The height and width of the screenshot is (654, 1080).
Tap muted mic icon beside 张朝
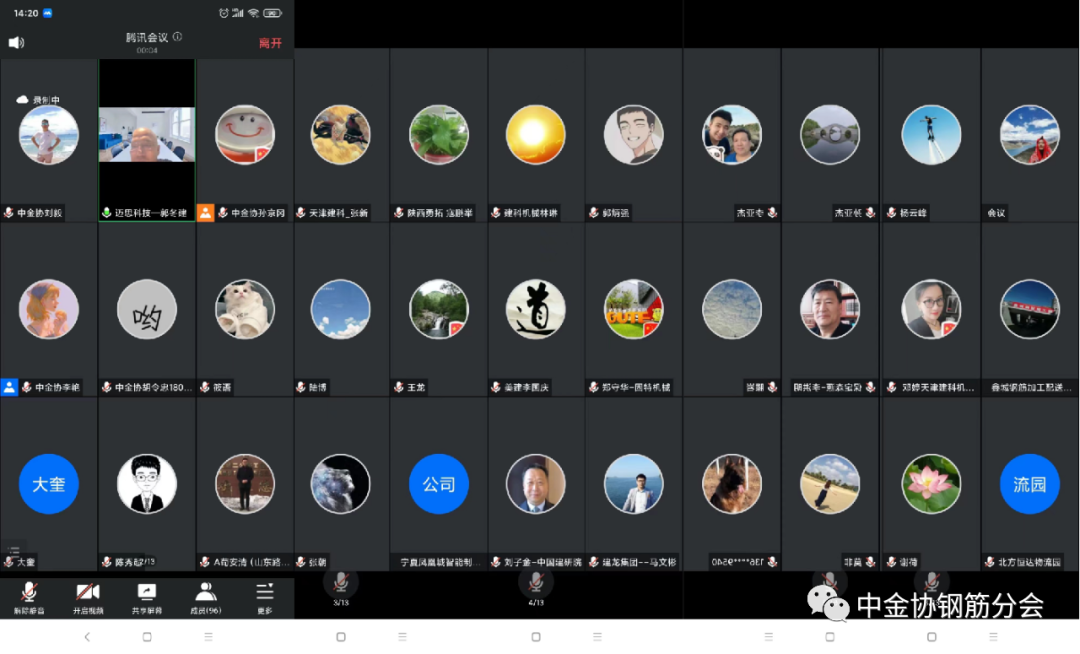click(x=301, y=562)
